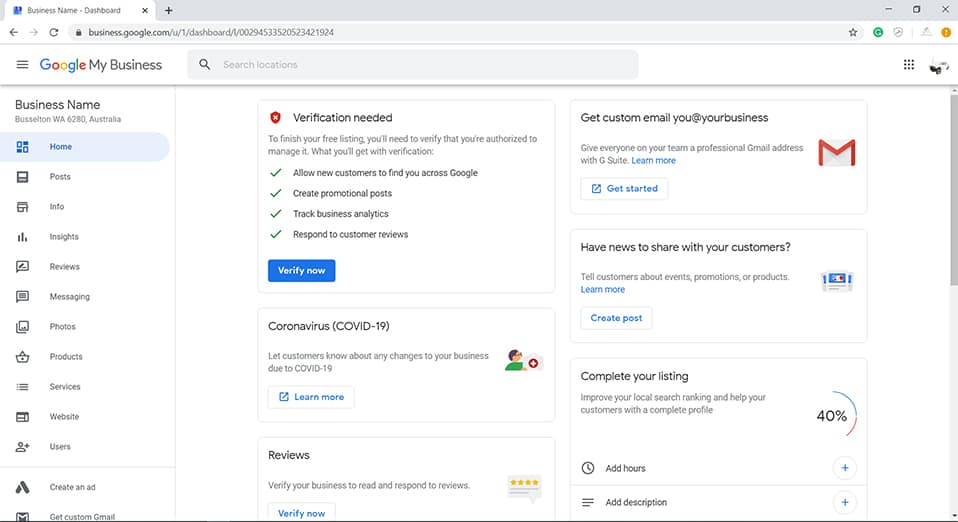The image size is (958, 522).
Task: Click the Products basket icon
Action: coord(23,356)
